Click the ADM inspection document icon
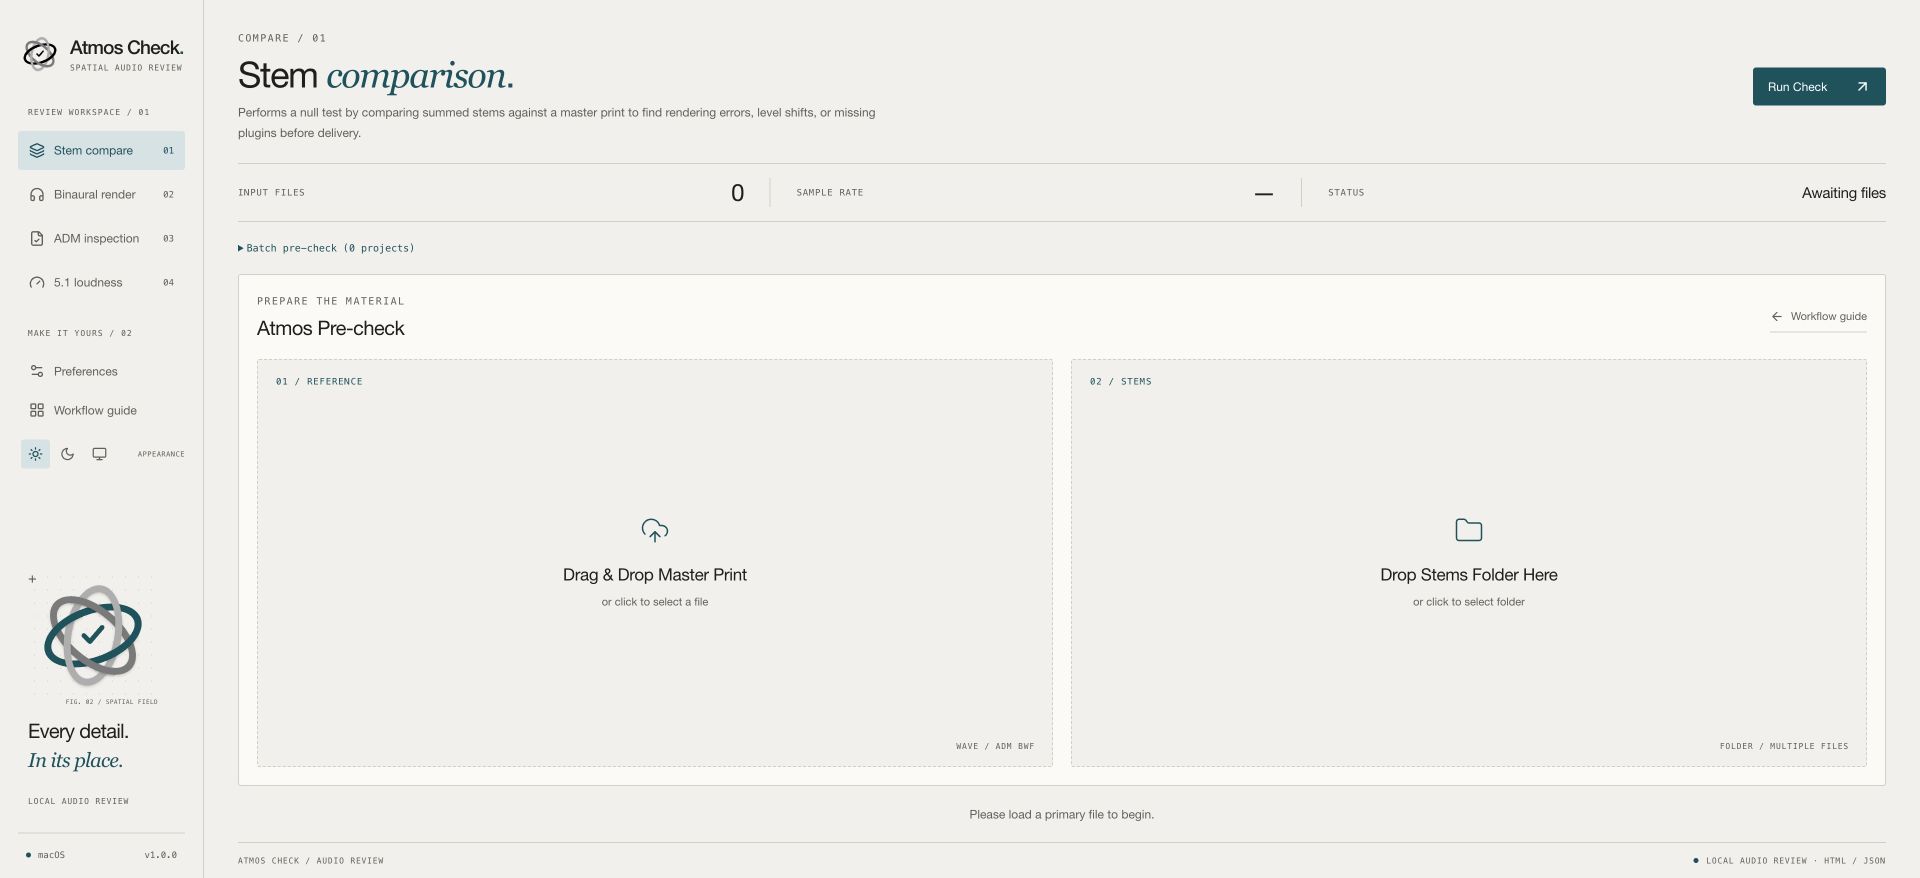The height and width of the screenshot is (878, 1920). 37,239
